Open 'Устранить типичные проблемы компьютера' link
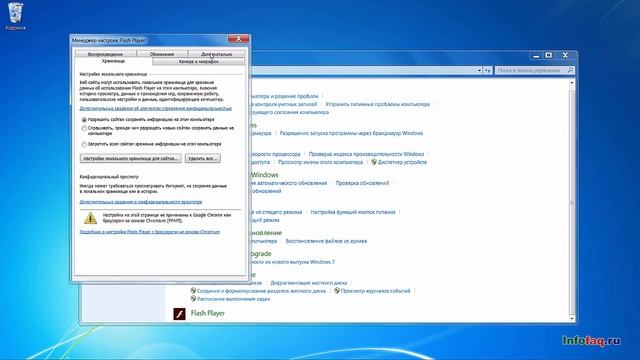The height and width of the screenshot is (360, 640). 378,104
